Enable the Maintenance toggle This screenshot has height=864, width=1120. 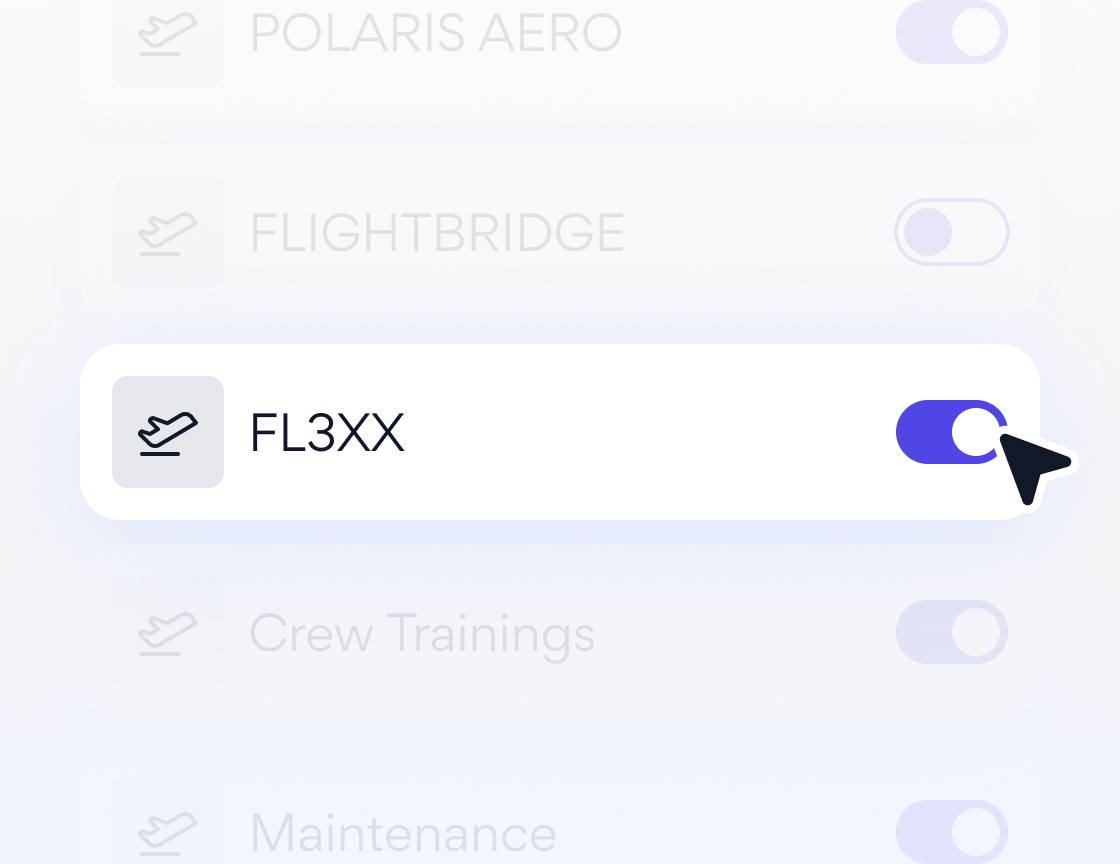click(x=951, y=832)
